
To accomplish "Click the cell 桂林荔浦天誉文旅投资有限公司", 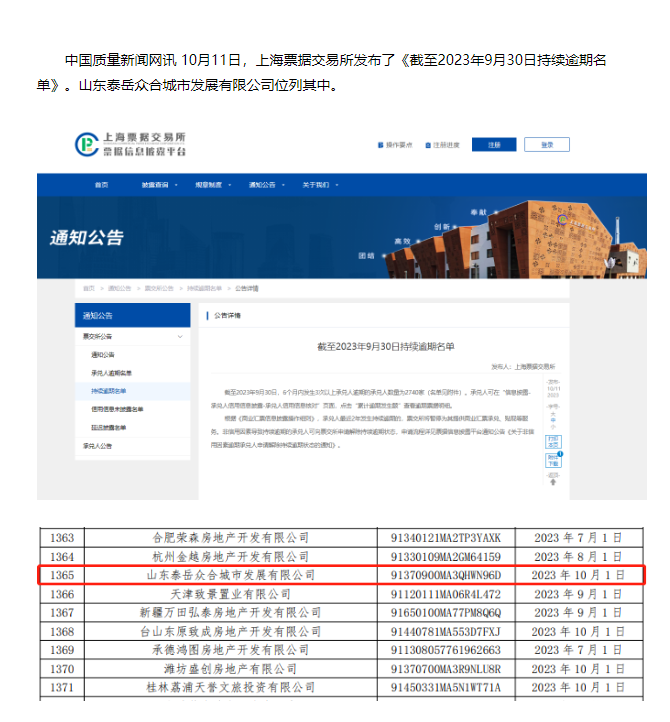I will (231, 687).
